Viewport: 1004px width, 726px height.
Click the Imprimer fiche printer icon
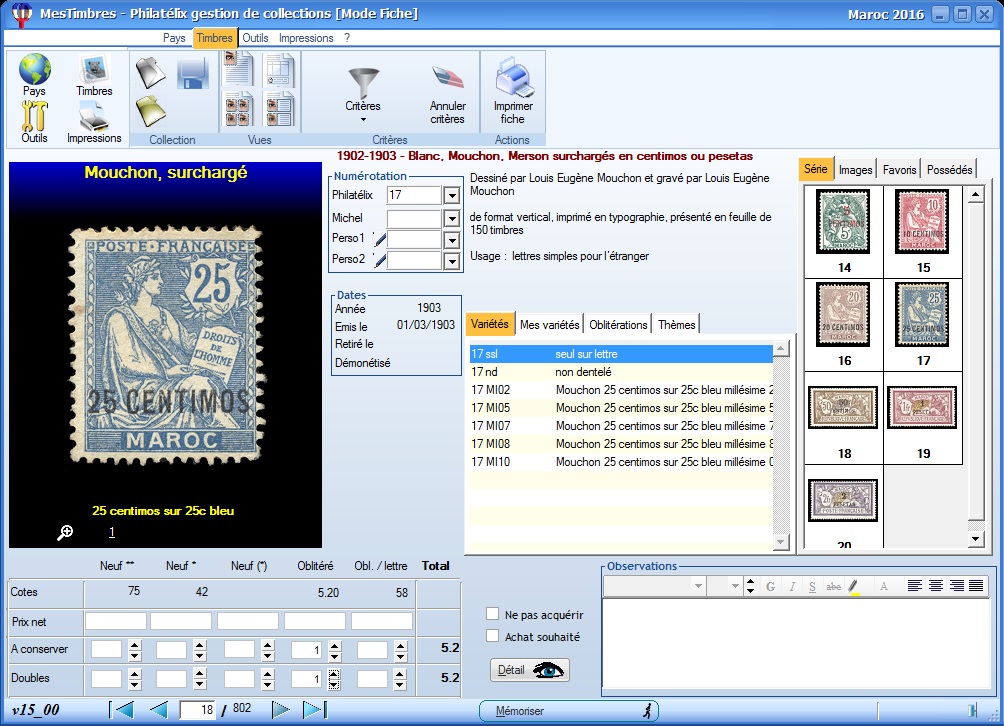[513, 77]
